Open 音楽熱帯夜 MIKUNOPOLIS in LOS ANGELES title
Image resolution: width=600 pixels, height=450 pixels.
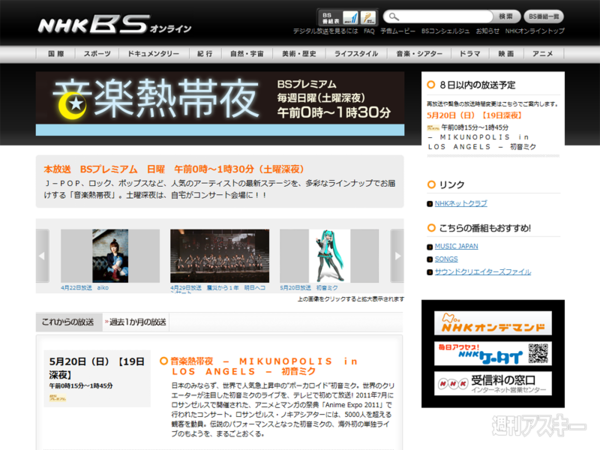[x=264, y=366]
